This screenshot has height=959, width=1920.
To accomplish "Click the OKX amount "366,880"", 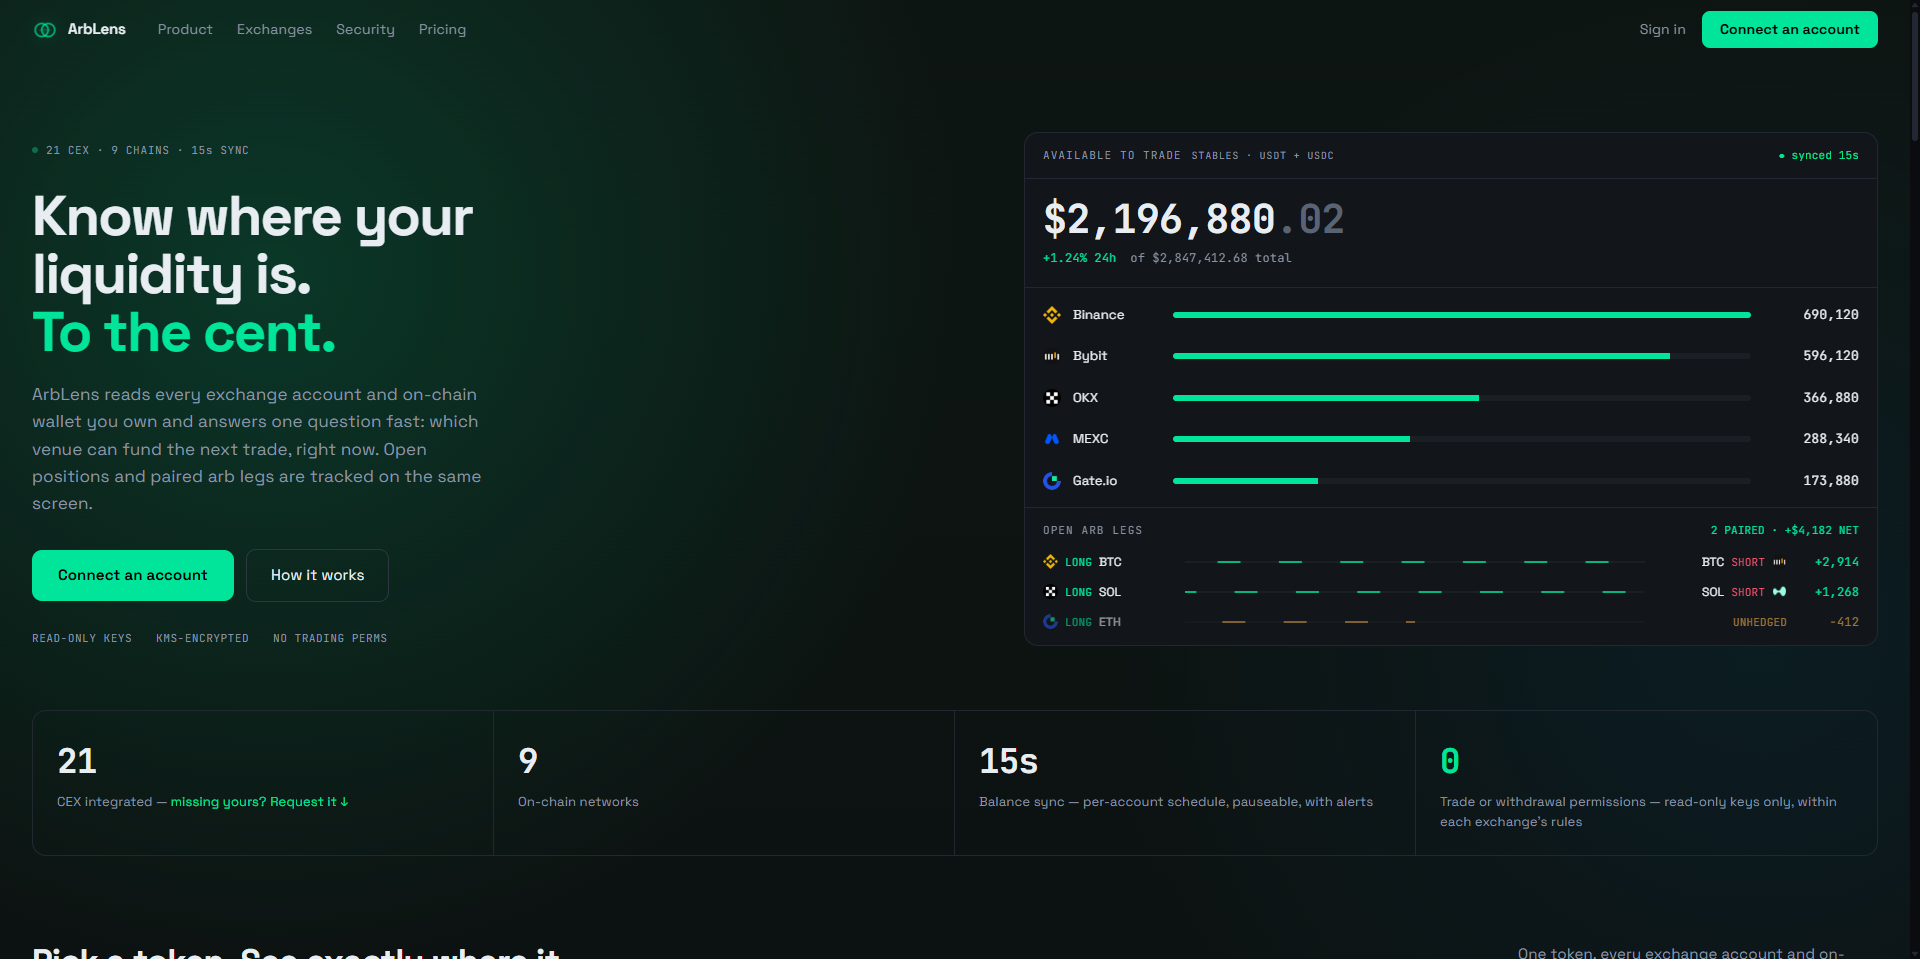I will pos(1830,398).
